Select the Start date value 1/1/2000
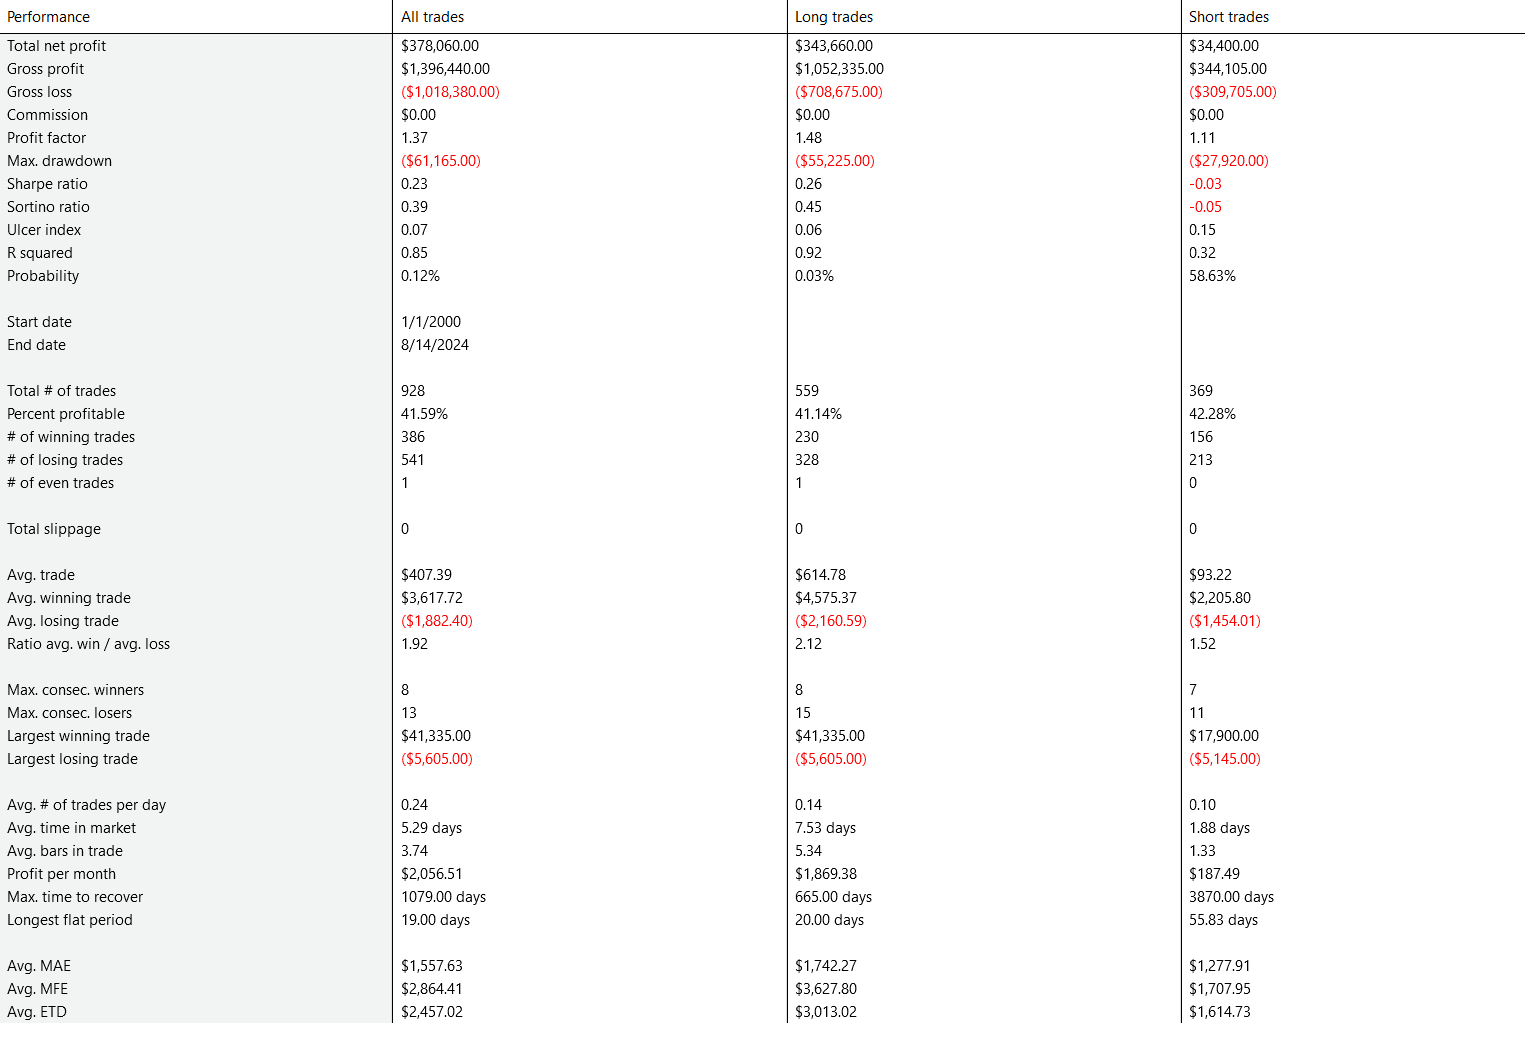The height and width of the screenshot is (1045, 1525). [431, 322]
